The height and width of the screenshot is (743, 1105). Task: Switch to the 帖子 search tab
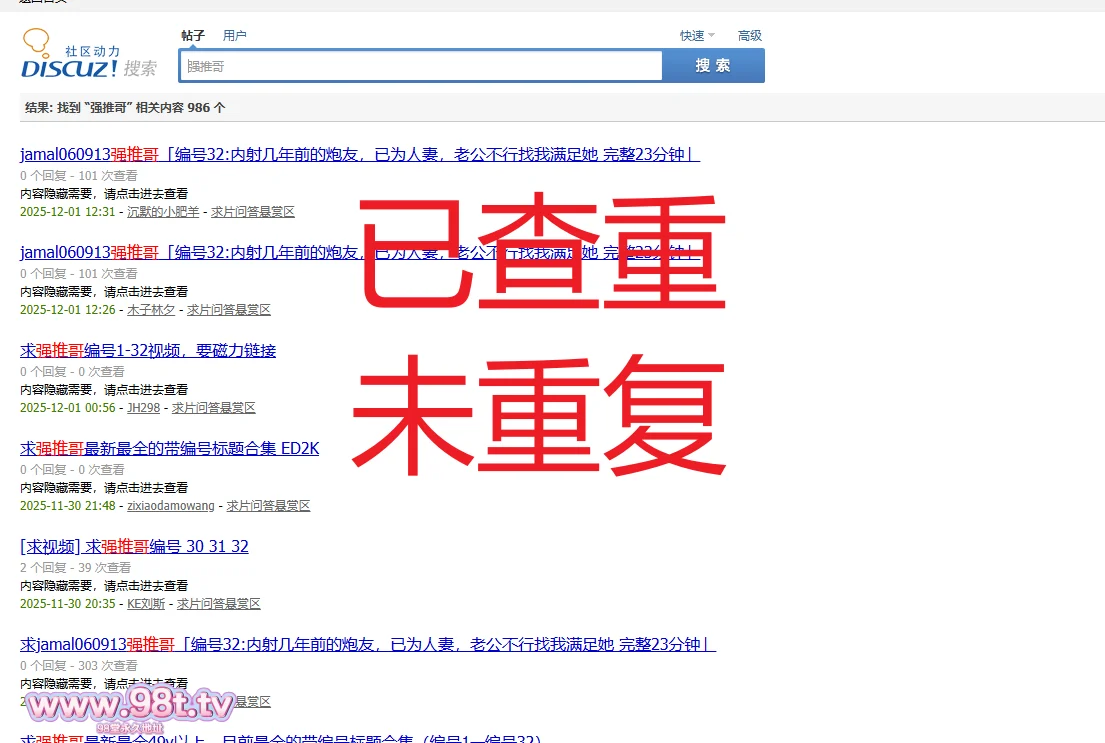[x=193, y=35]
